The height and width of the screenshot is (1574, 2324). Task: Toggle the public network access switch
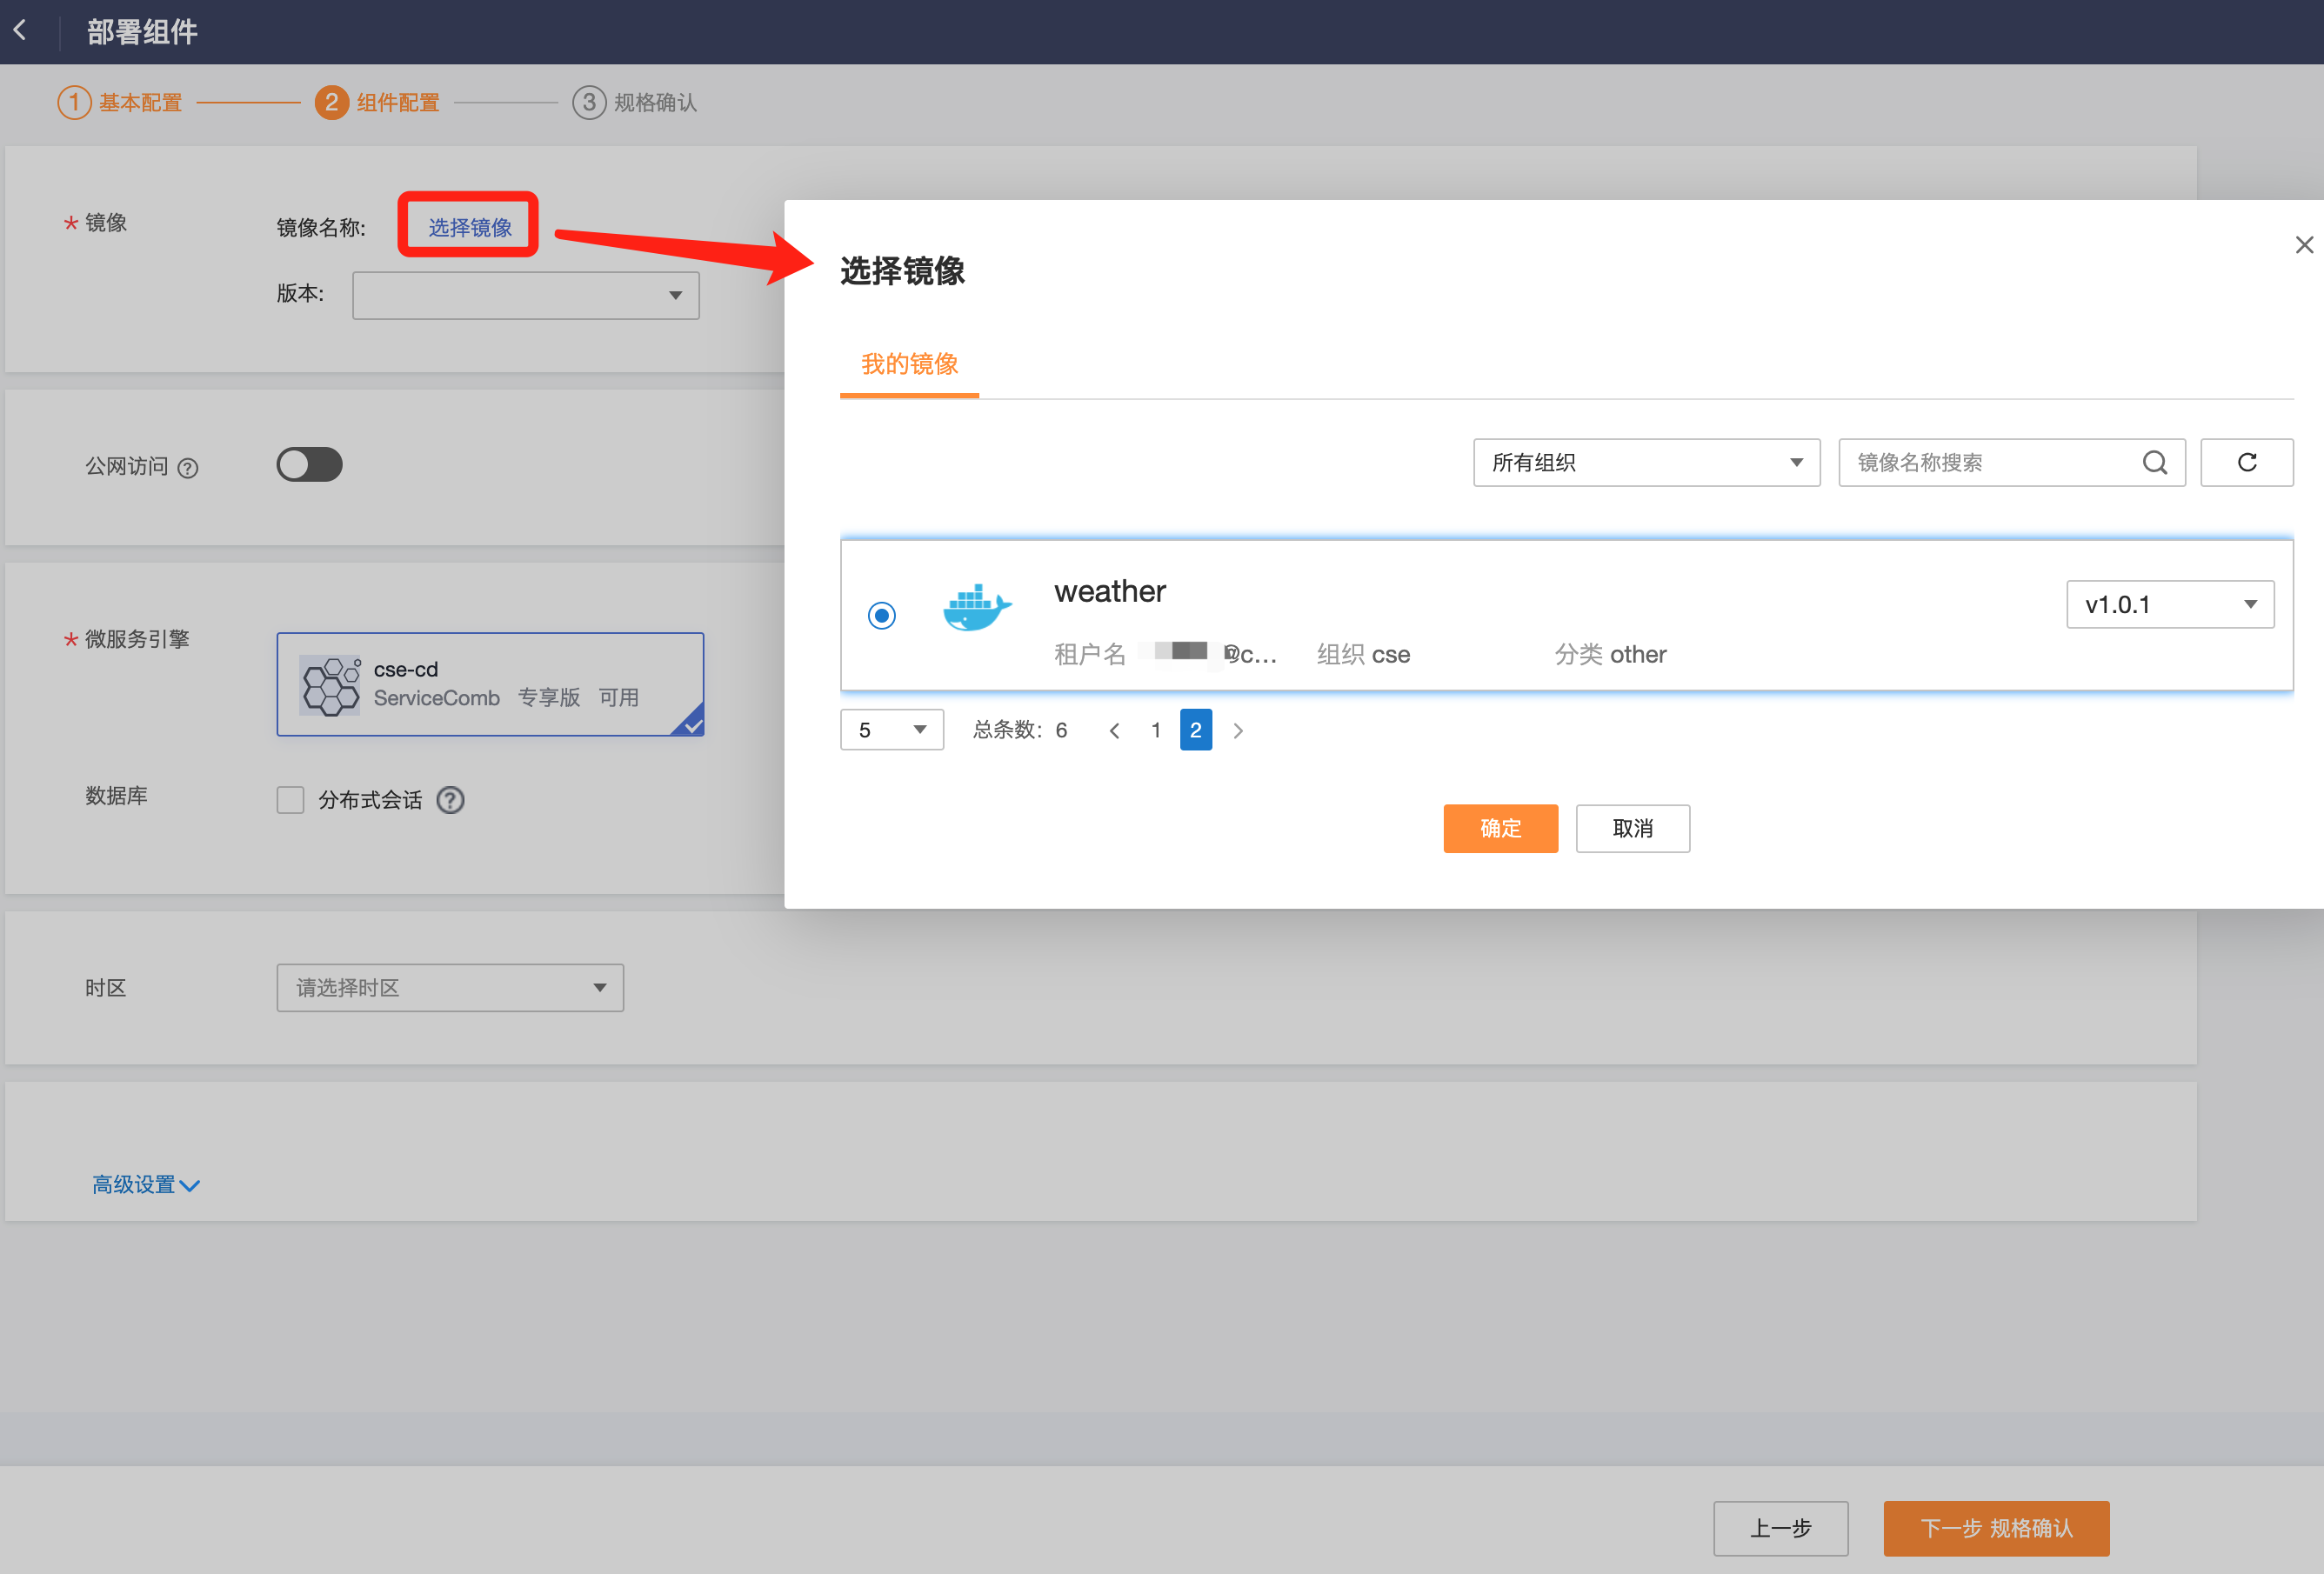point(309,465)
